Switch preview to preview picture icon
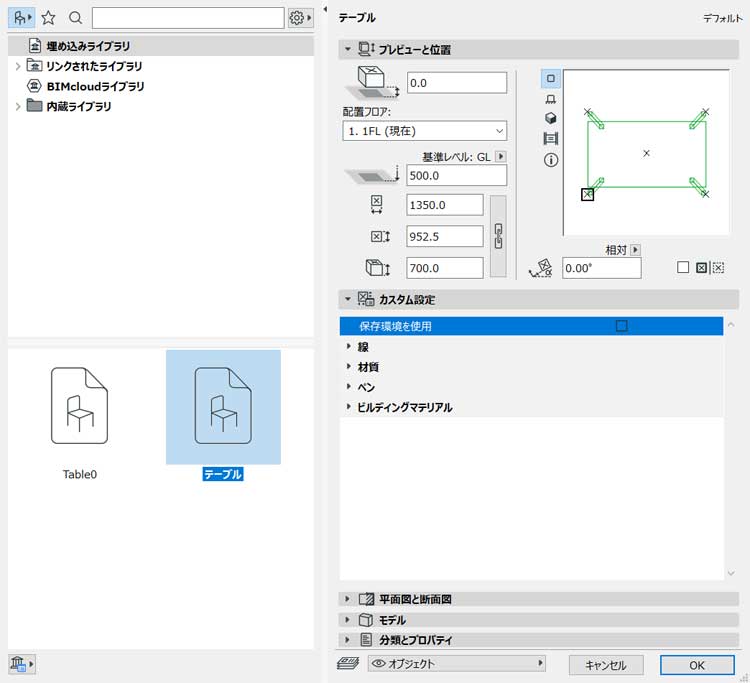The width and height of the screenshot is (750, 683). coord(551,139)
